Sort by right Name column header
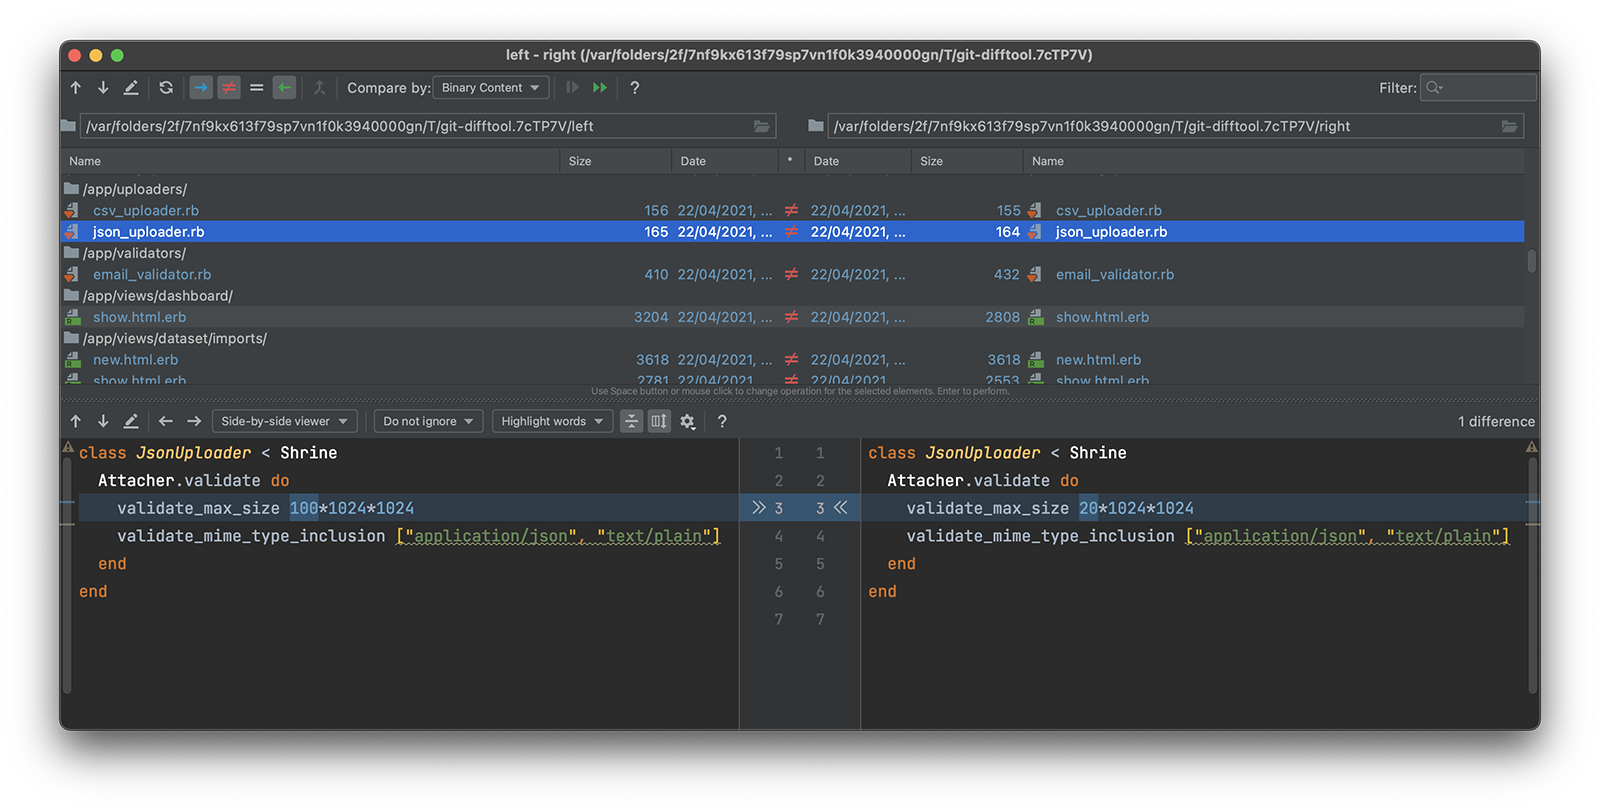The width and height of the screenshot is (1600, 809). click(1273, 161)
